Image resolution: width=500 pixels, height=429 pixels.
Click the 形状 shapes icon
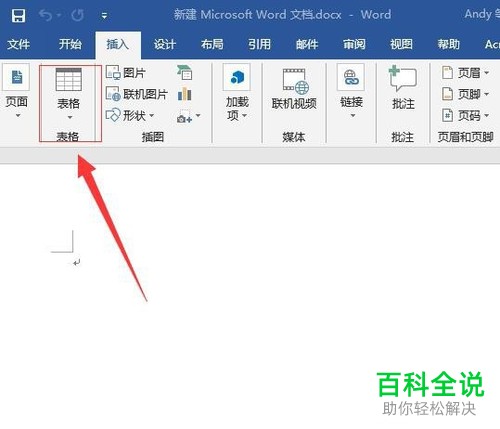[x=113, y=115]
